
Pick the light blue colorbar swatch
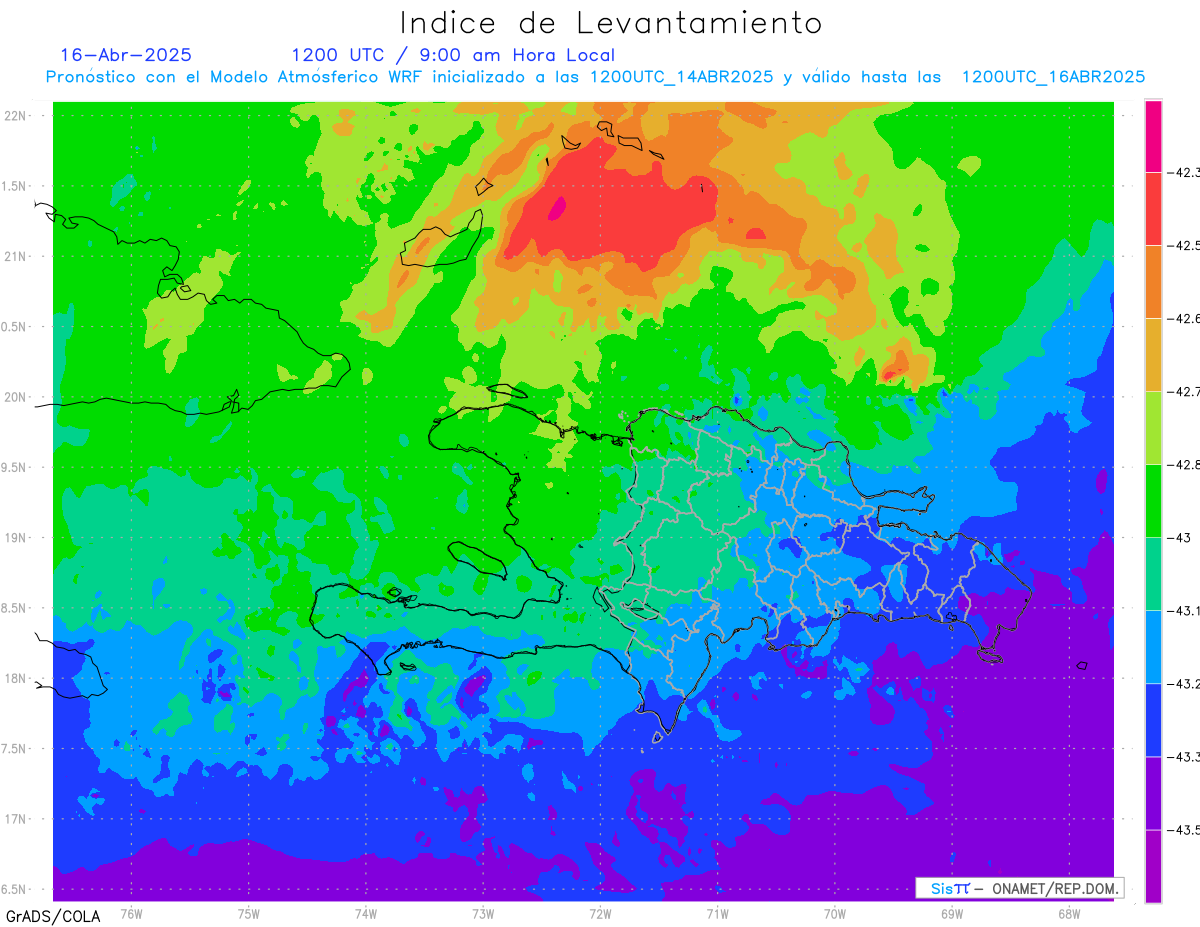(1153, 647)
